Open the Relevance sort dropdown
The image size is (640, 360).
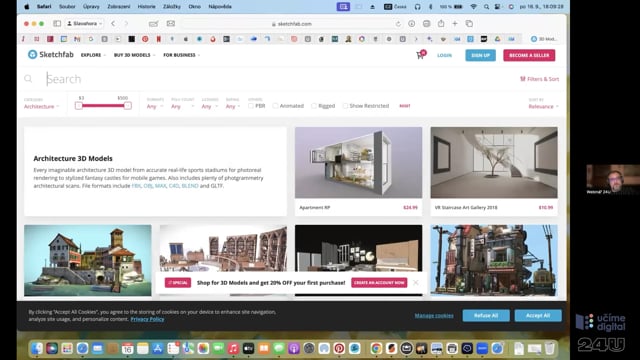pyautogui.click(x=543, y=107)
